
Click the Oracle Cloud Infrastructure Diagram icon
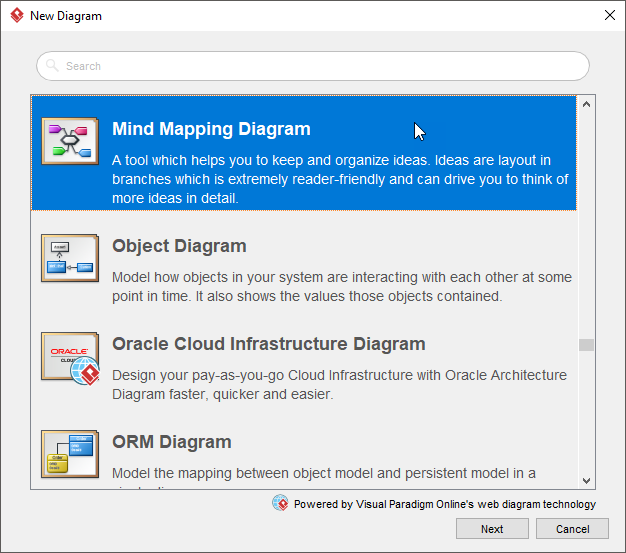(x=70, y=357)
